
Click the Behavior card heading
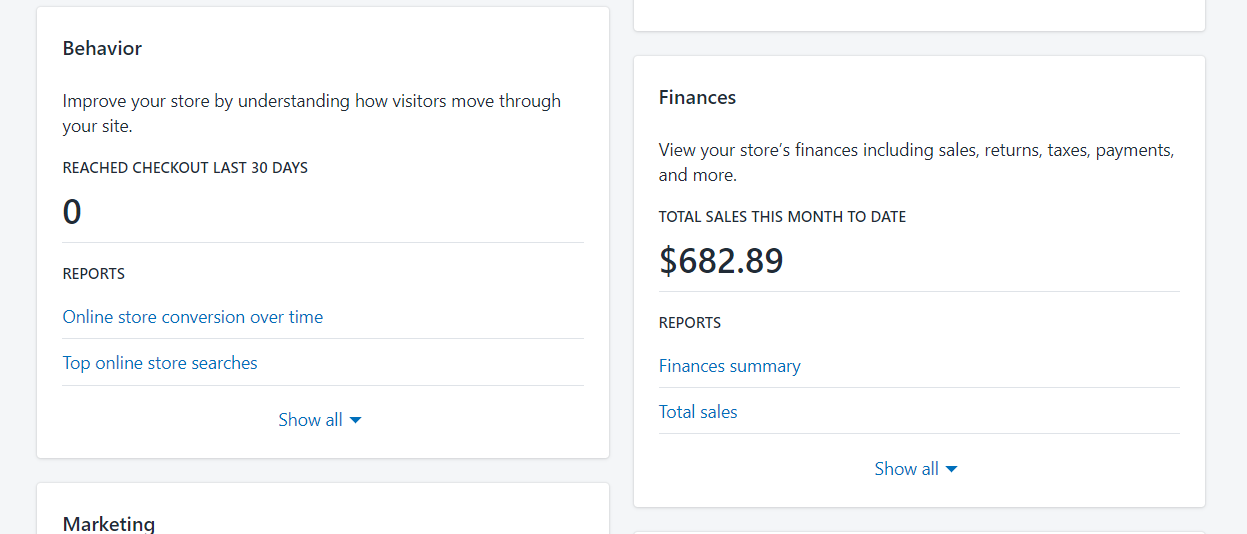click(x=102, y=48)
